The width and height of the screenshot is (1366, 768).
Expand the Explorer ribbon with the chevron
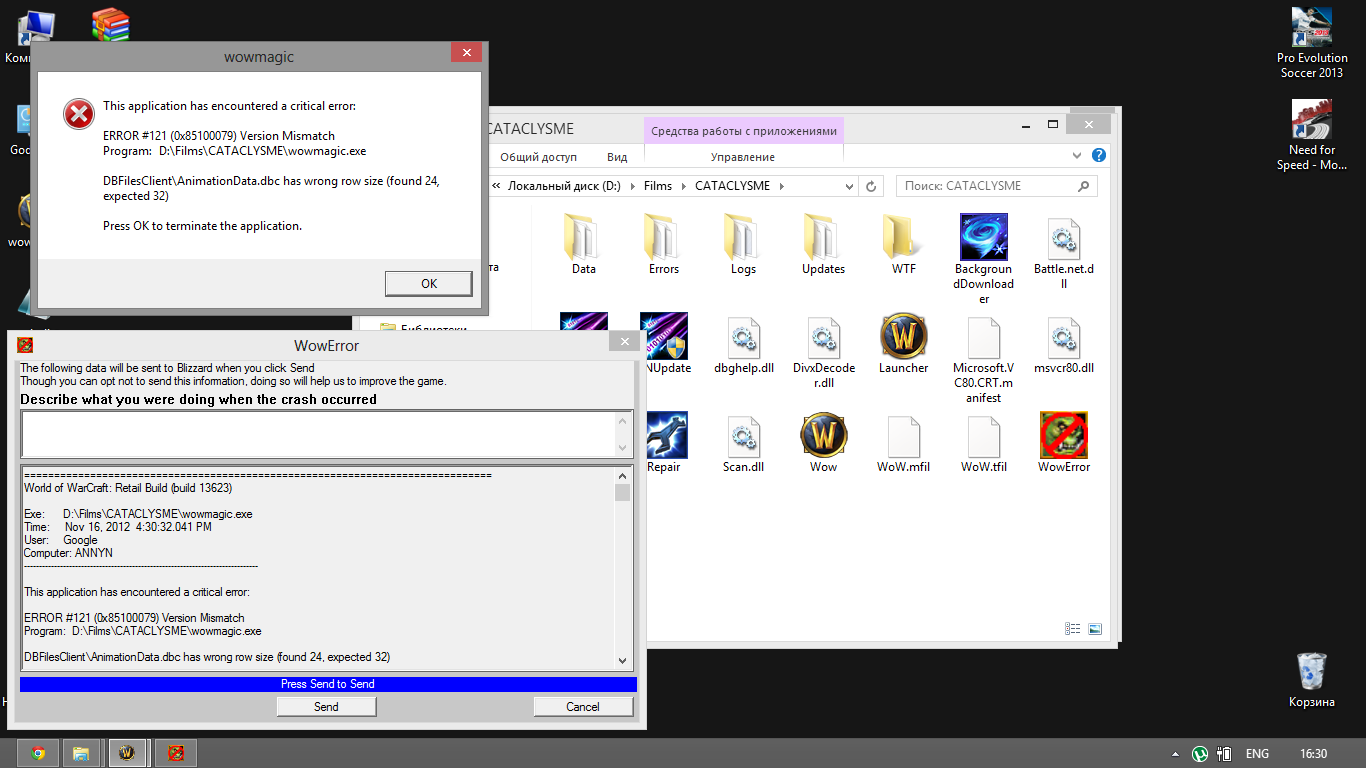pos(1077,156)
